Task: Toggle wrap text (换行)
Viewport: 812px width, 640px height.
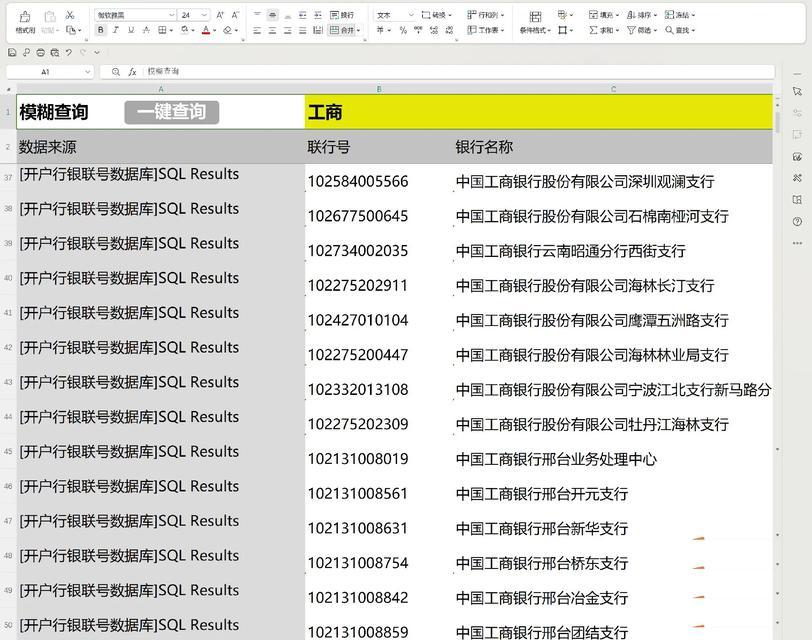Action: [x=342, y=15]
